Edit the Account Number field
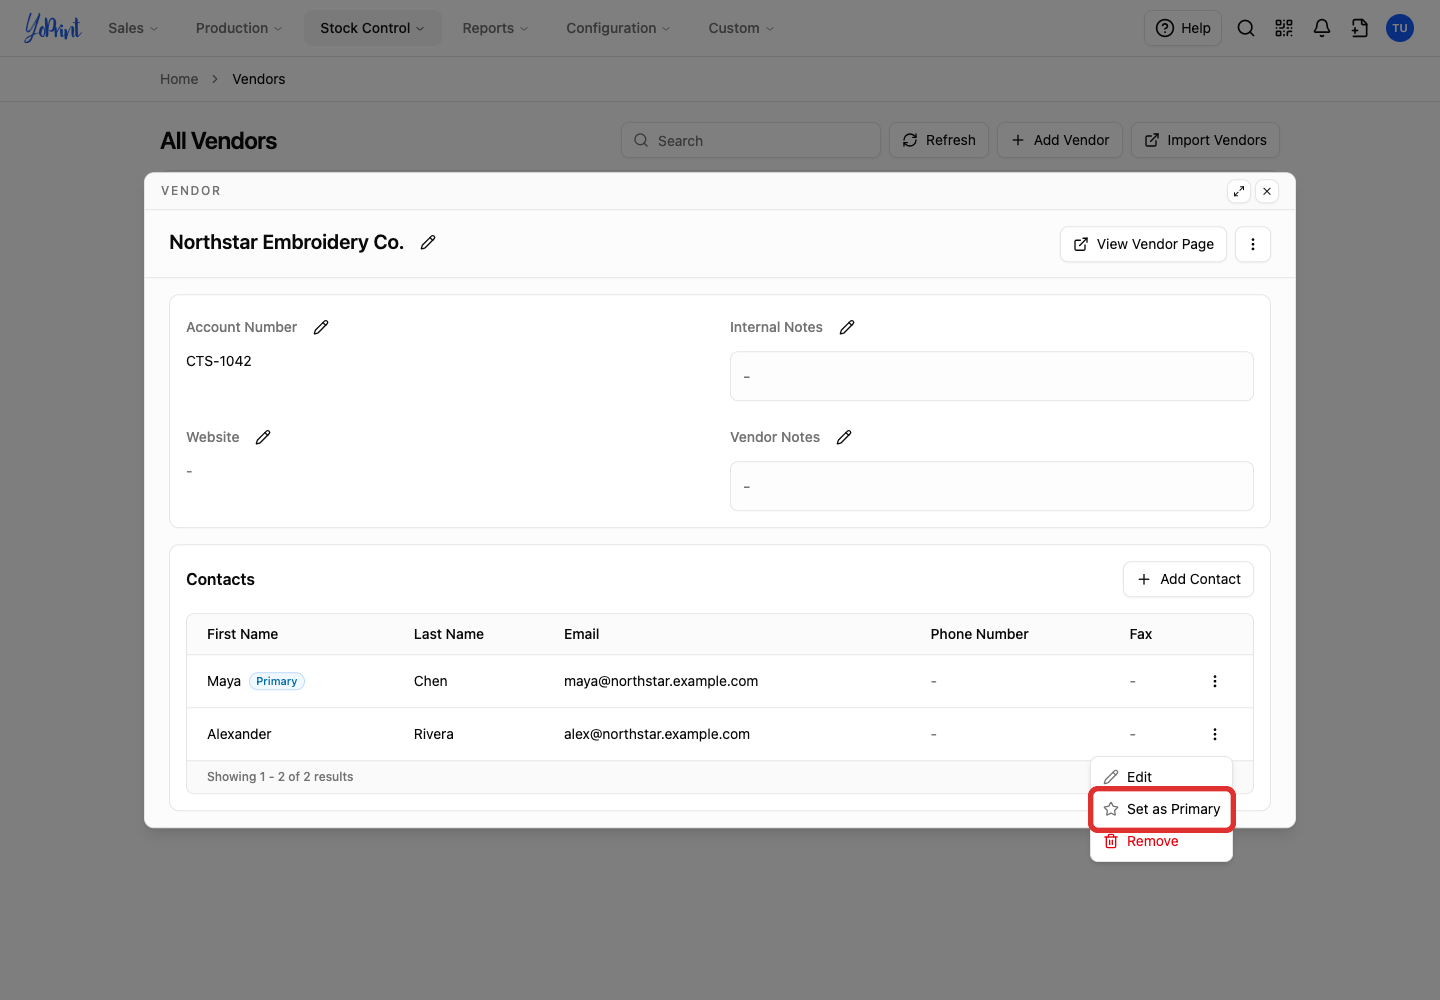1440x1000 pixels. click(321, 327)
